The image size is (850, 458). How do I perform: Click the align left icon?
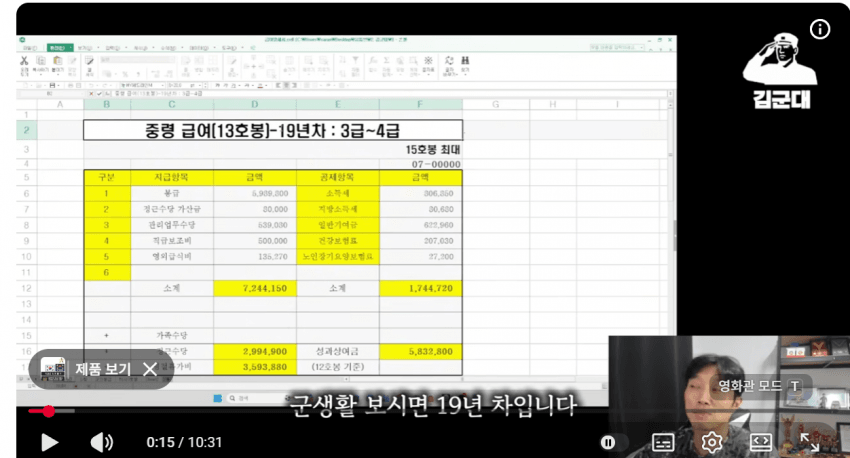point(279,85)
